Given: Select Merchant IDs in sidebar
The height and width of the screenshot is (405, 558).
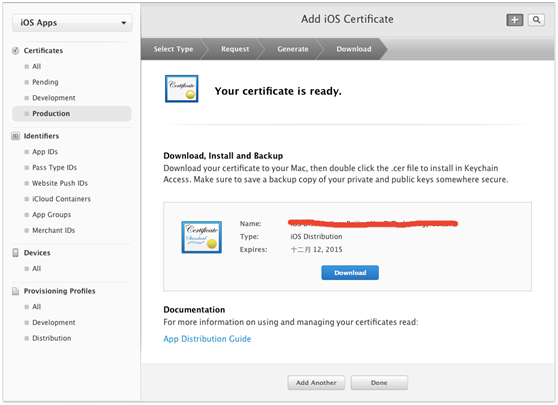Looking at the screenshot, I should 53,230.
